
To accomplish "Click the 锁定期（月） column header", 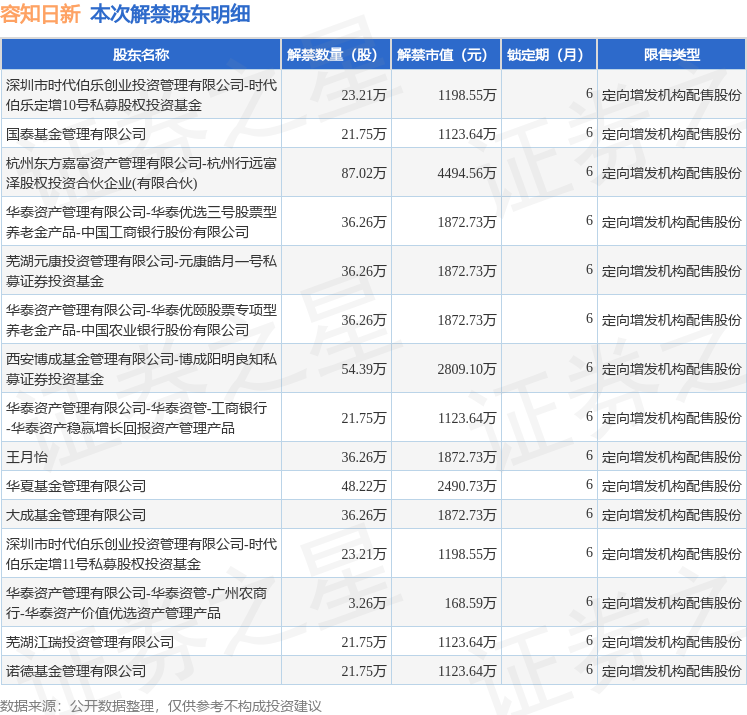I will (549, 55).
